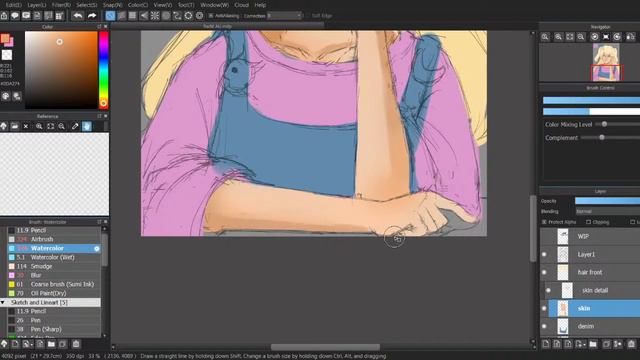The image size is (640, 360).
Task: Open the color palette icon below swatches
Action: 6,96
